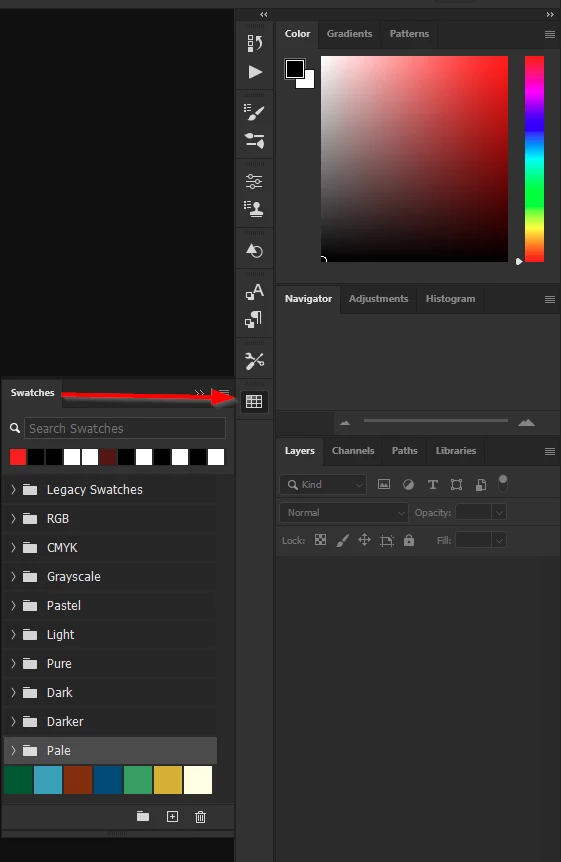This screenshot has height=862, width=561.
Task: Expand icon panel column double arrows
Action: point(263,14)
